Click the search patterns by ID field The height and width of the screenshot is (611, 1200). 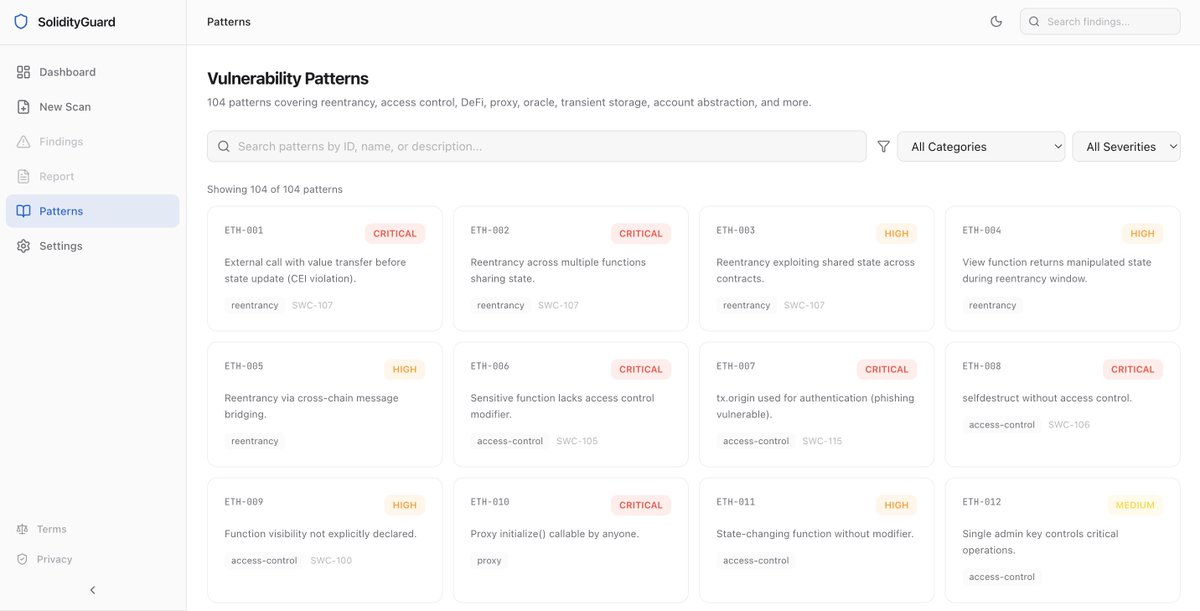(x=537, y=146)
